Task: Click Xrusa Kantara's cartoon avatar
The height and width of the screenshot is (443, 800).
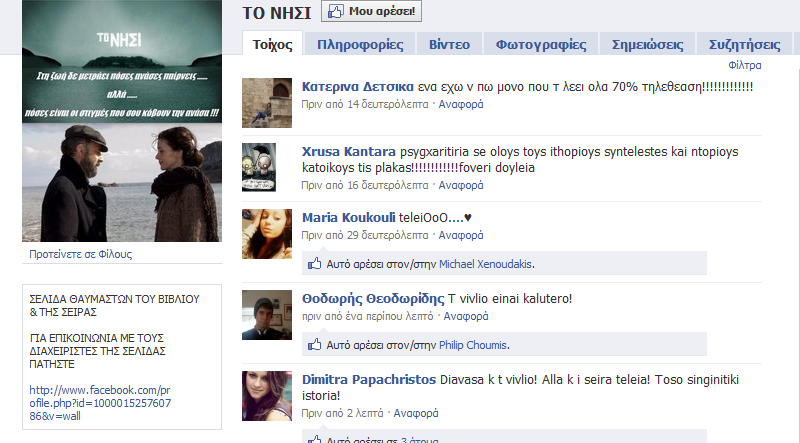Action: [259, 167]
